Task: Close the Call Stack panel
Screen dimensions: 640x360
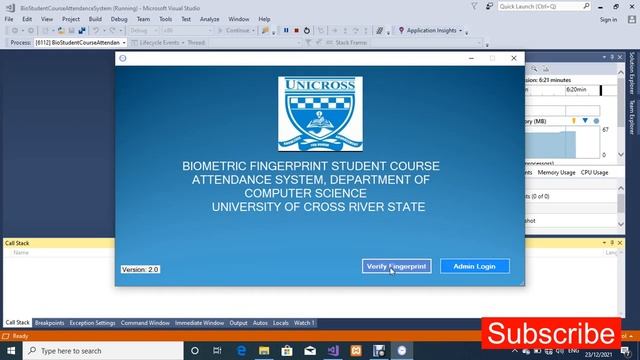Action: tap(620, 243)
